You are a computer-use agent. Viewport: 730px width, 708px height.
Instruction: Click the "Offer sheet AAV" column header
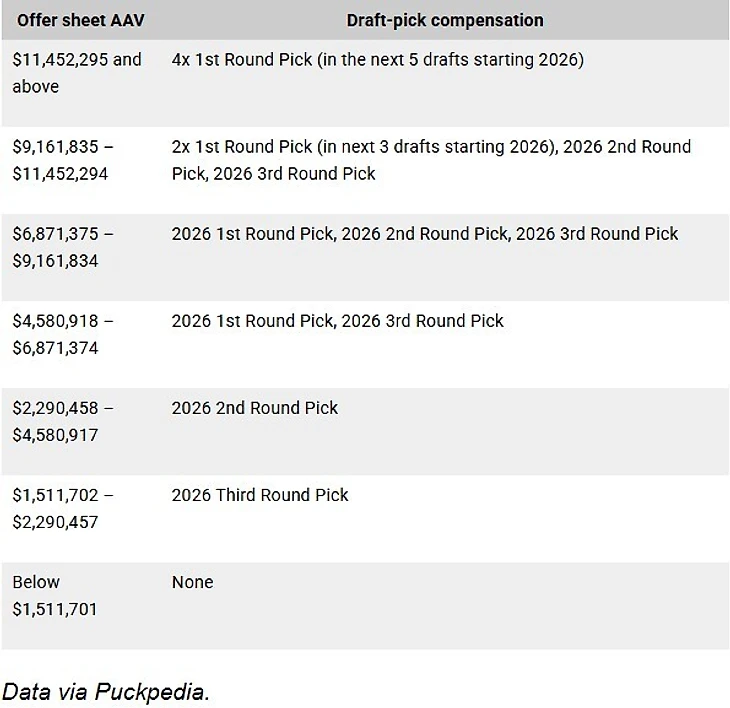pyautogui.click(x=81, y=20)
